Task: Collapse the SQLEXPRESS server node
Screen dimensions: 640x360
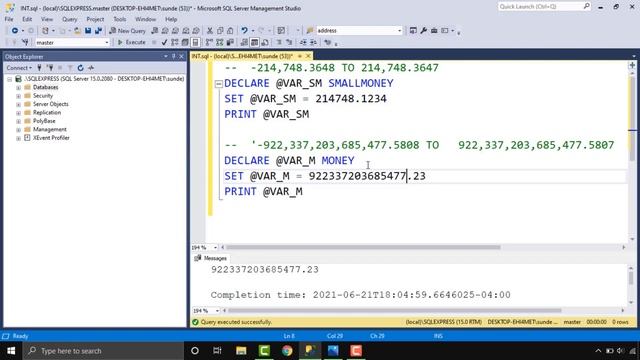Action: [9, 79]
